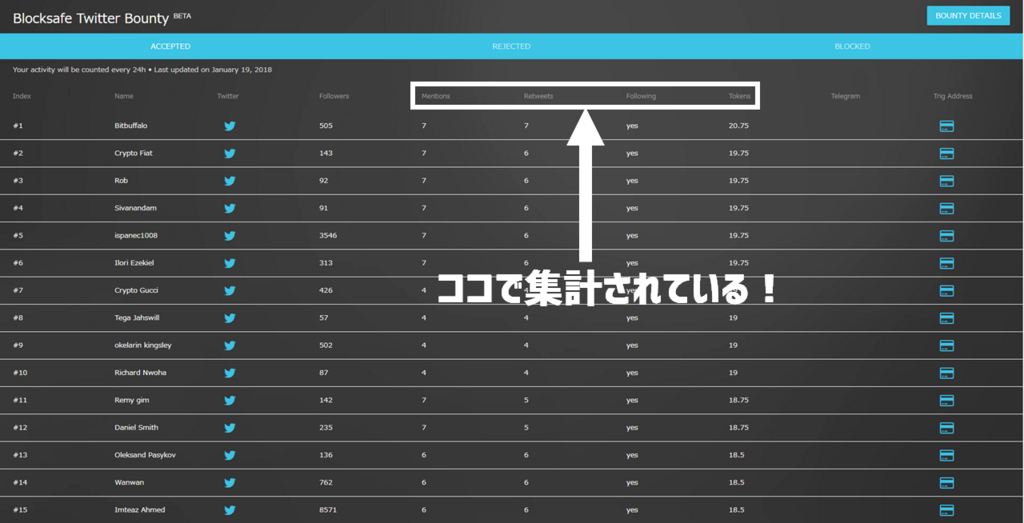Click the Twitter column header
This screenshot has width=1024, height=523.
pyautogui.click(x=228, y=96)
